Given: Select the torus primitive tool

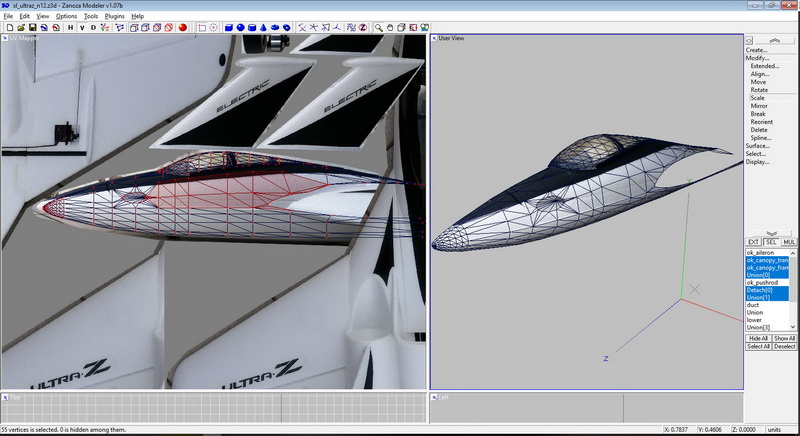Looking at the screenshot, I should [x=275, y=28].
